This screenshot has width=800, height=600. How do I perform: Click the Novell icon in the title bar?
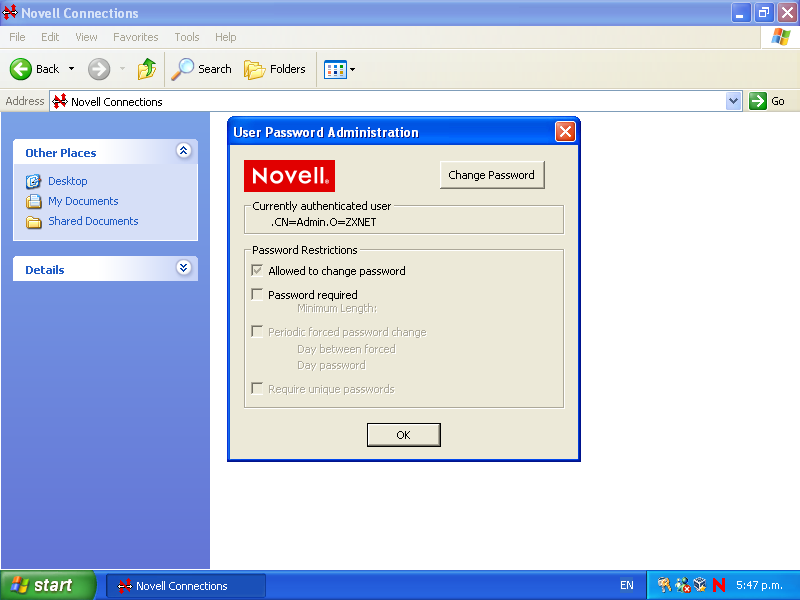click(10, 12)
